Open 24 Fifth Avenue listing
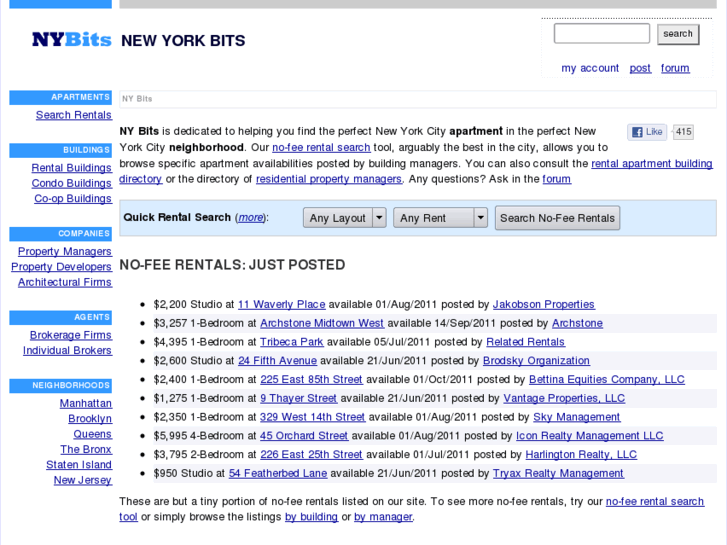Image resolution: width=727 pixels, height=545 pixels. click(277, 360)
